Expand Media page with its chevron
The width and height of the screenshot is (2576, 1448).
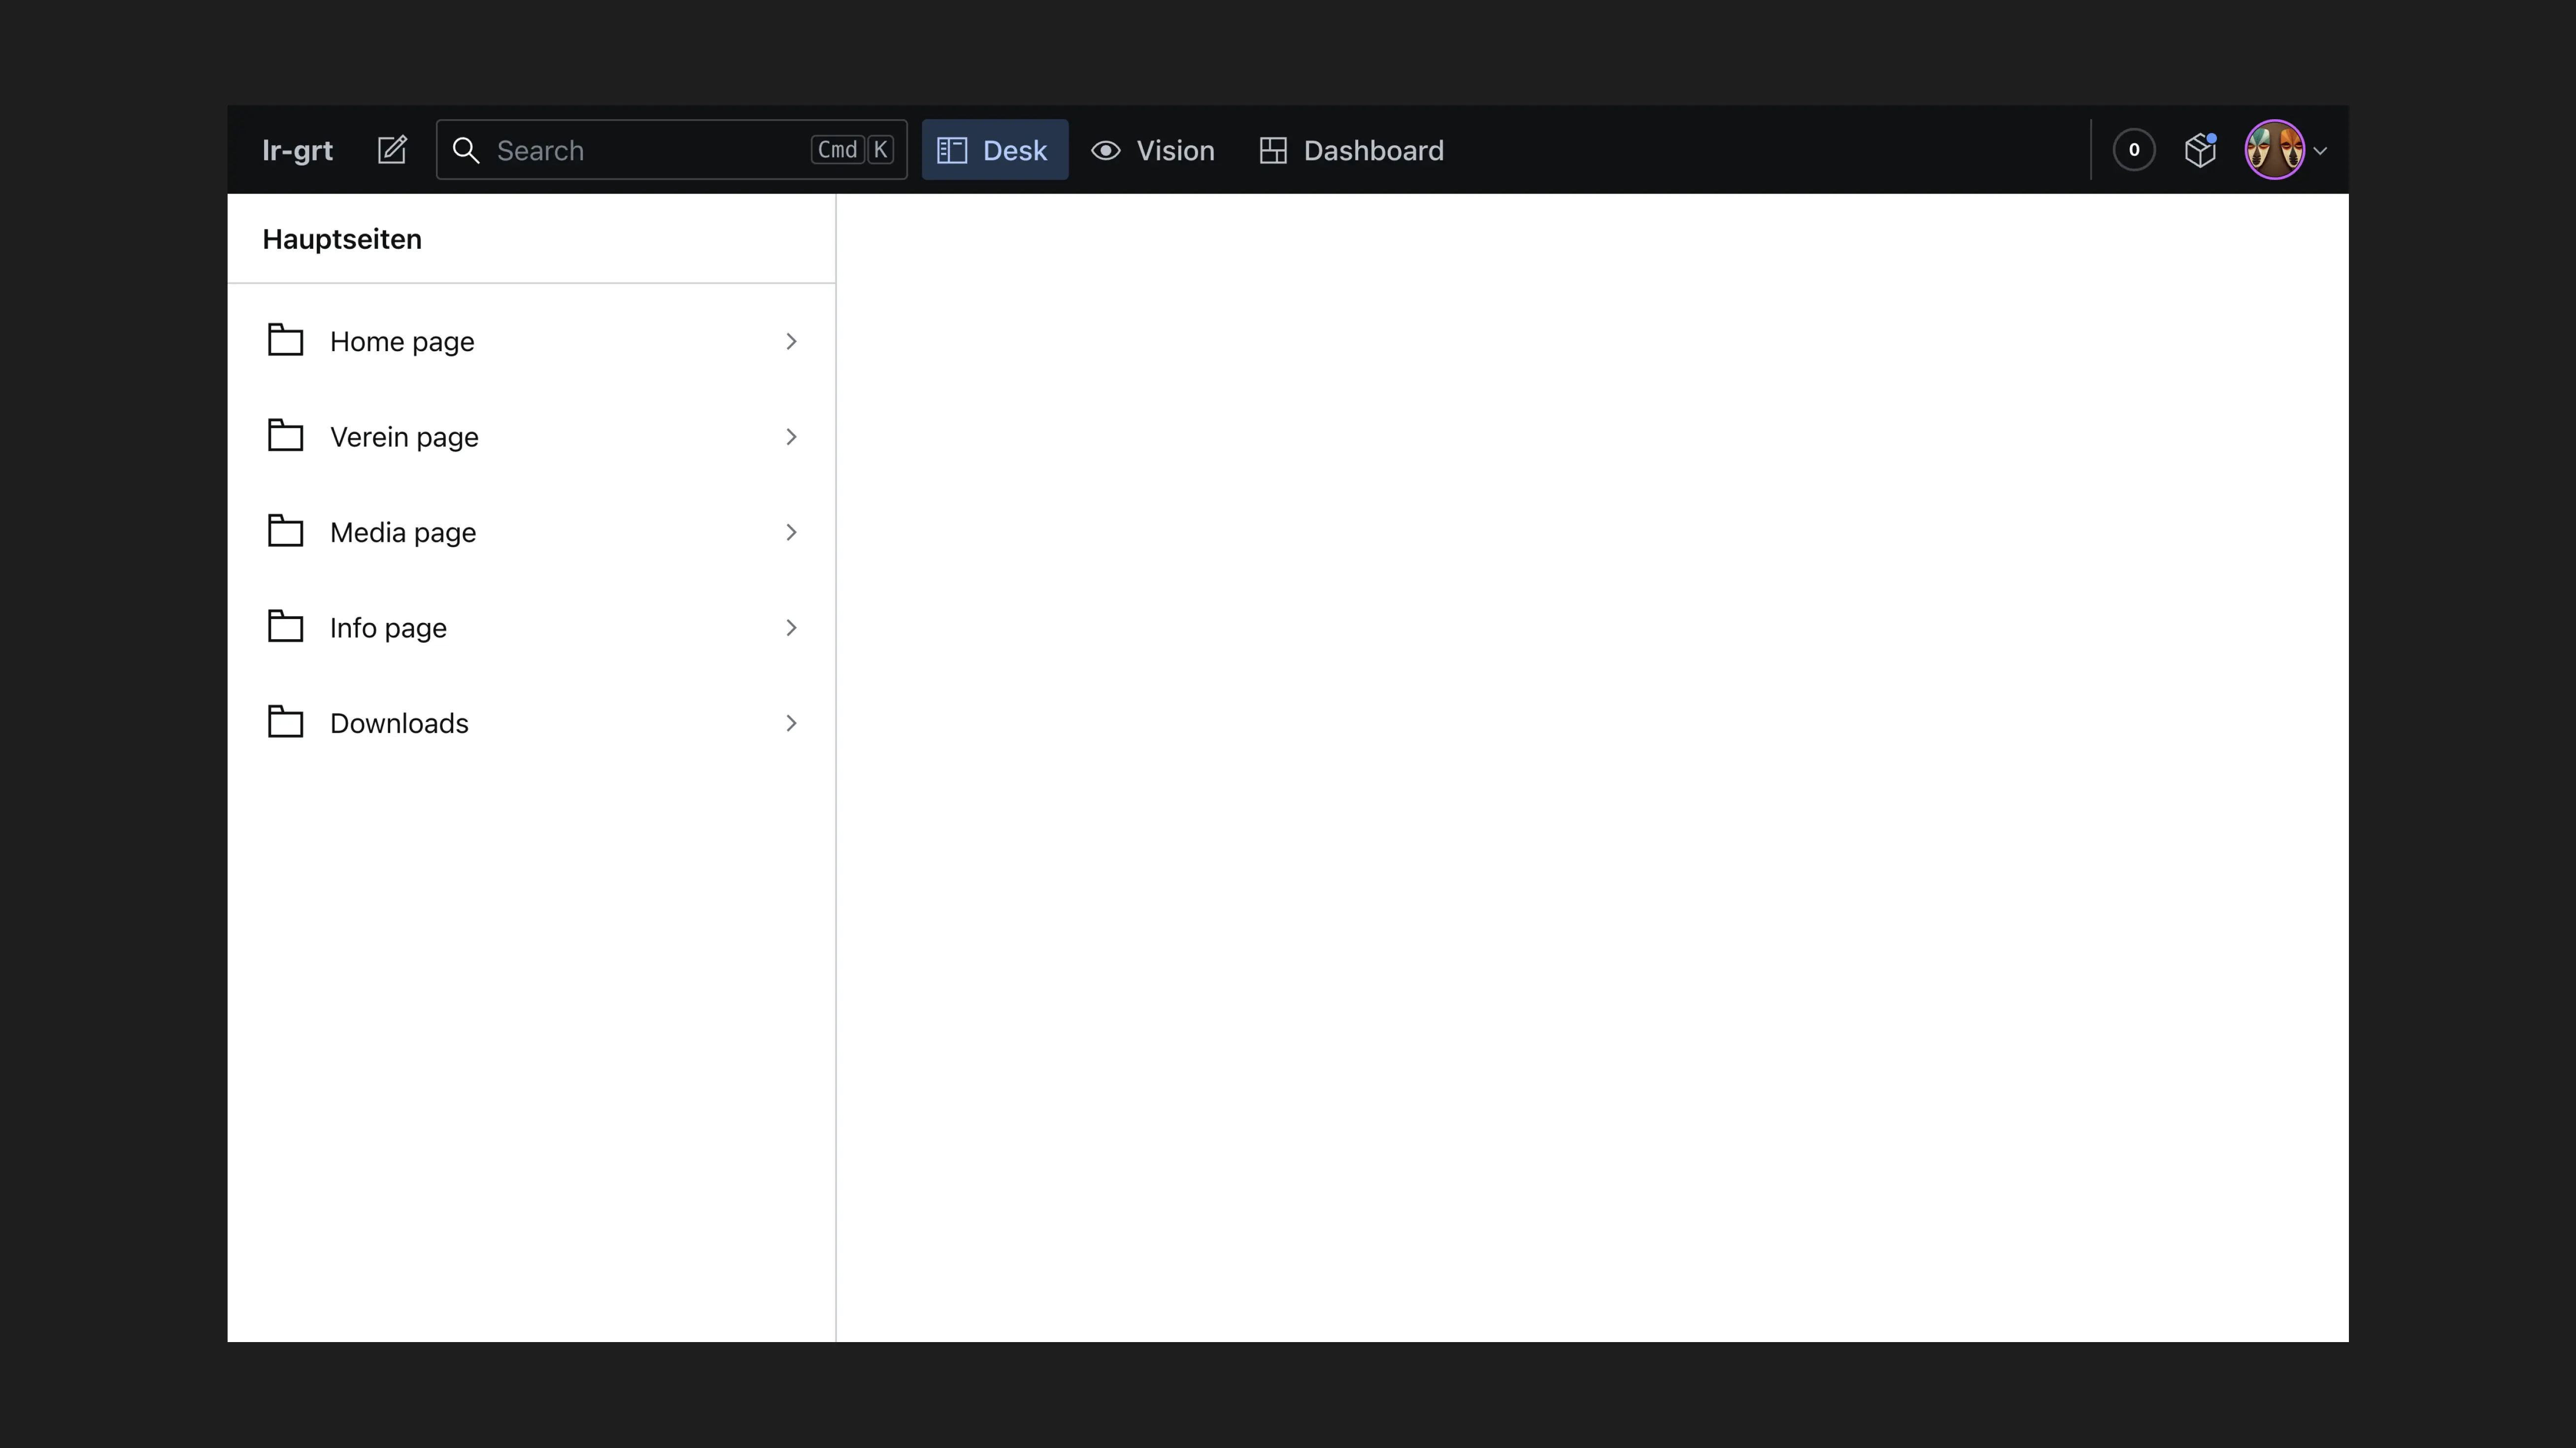(x=791, y=533)
